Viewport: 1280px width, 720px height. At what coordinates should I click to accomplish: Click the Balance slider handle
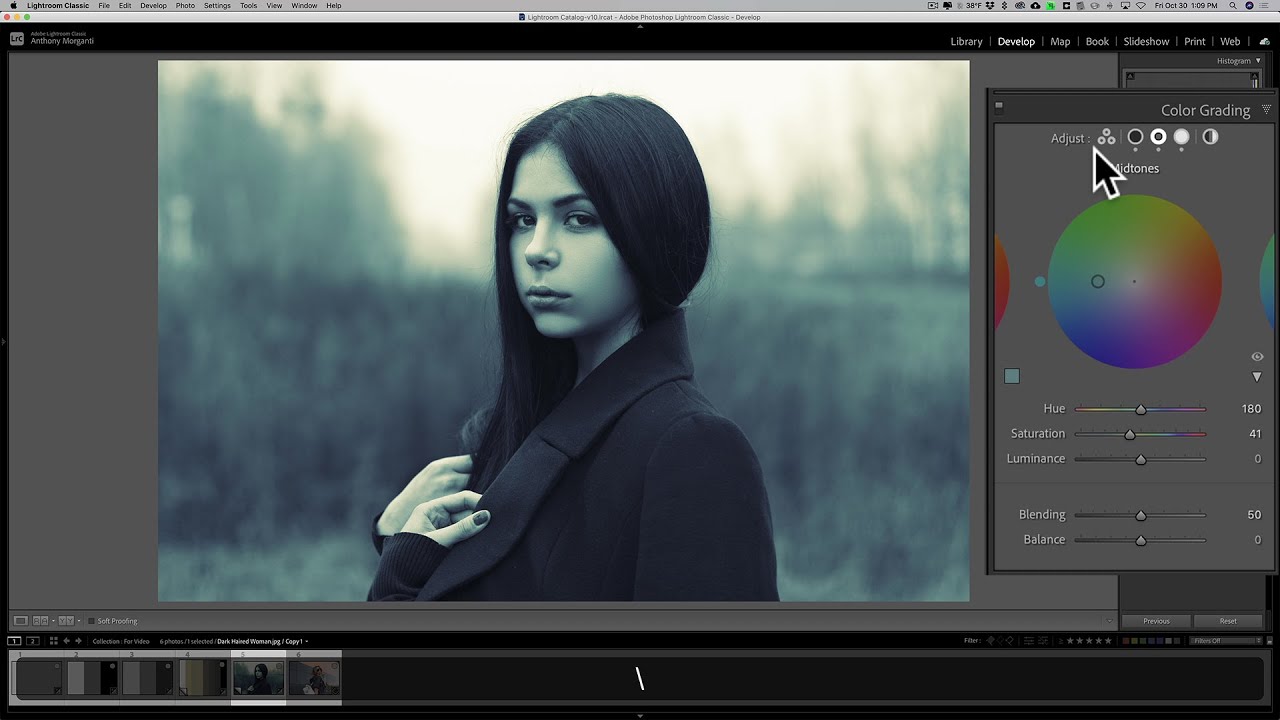tap(1140, 540)
